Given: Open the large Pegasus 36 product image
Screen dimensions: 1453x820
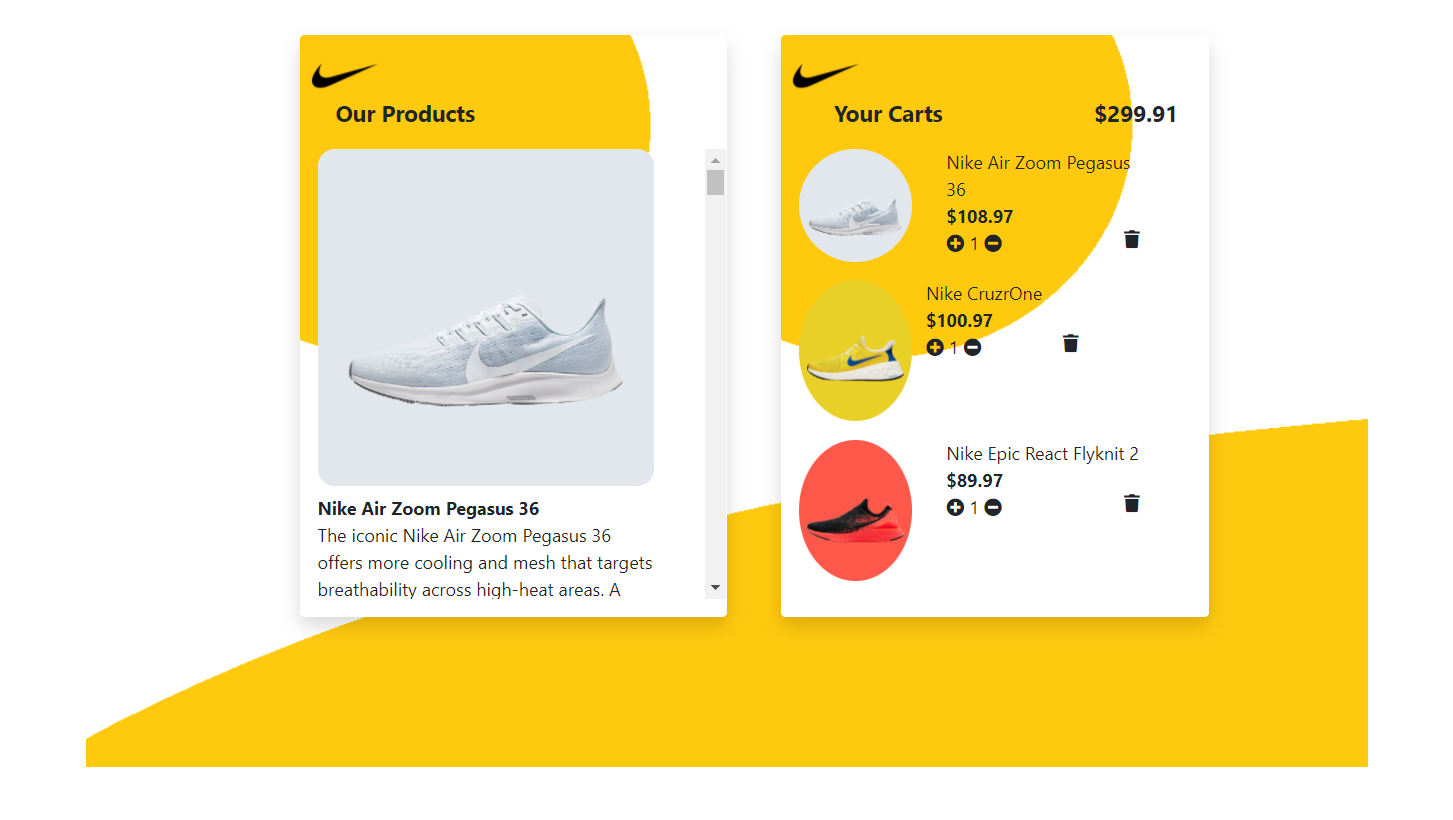Looking at the screenshot, I should pyautogui.click(x=486, y=317).
